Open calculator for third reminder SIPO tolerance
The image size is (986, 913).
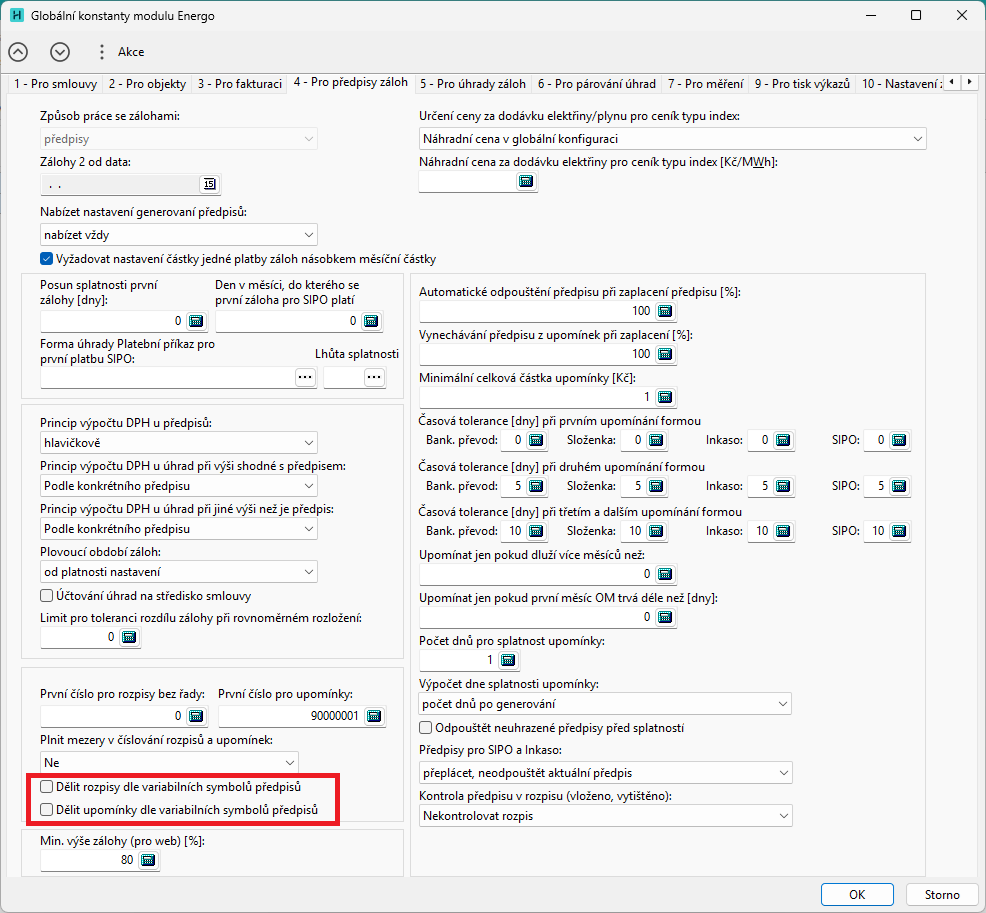click(x=899, y=531)
